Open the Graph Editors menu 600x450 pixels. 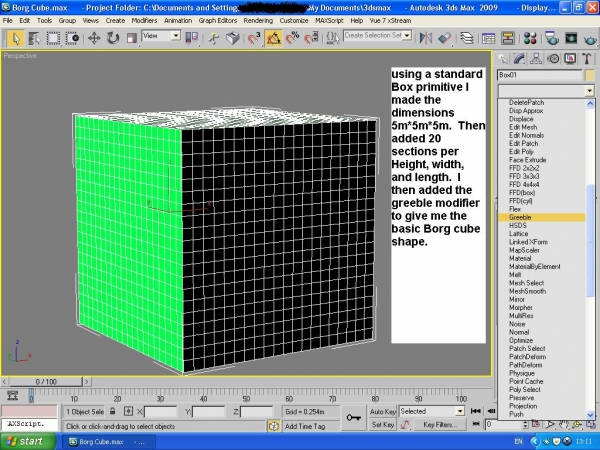pyautogui.click(x=217, y=21)
